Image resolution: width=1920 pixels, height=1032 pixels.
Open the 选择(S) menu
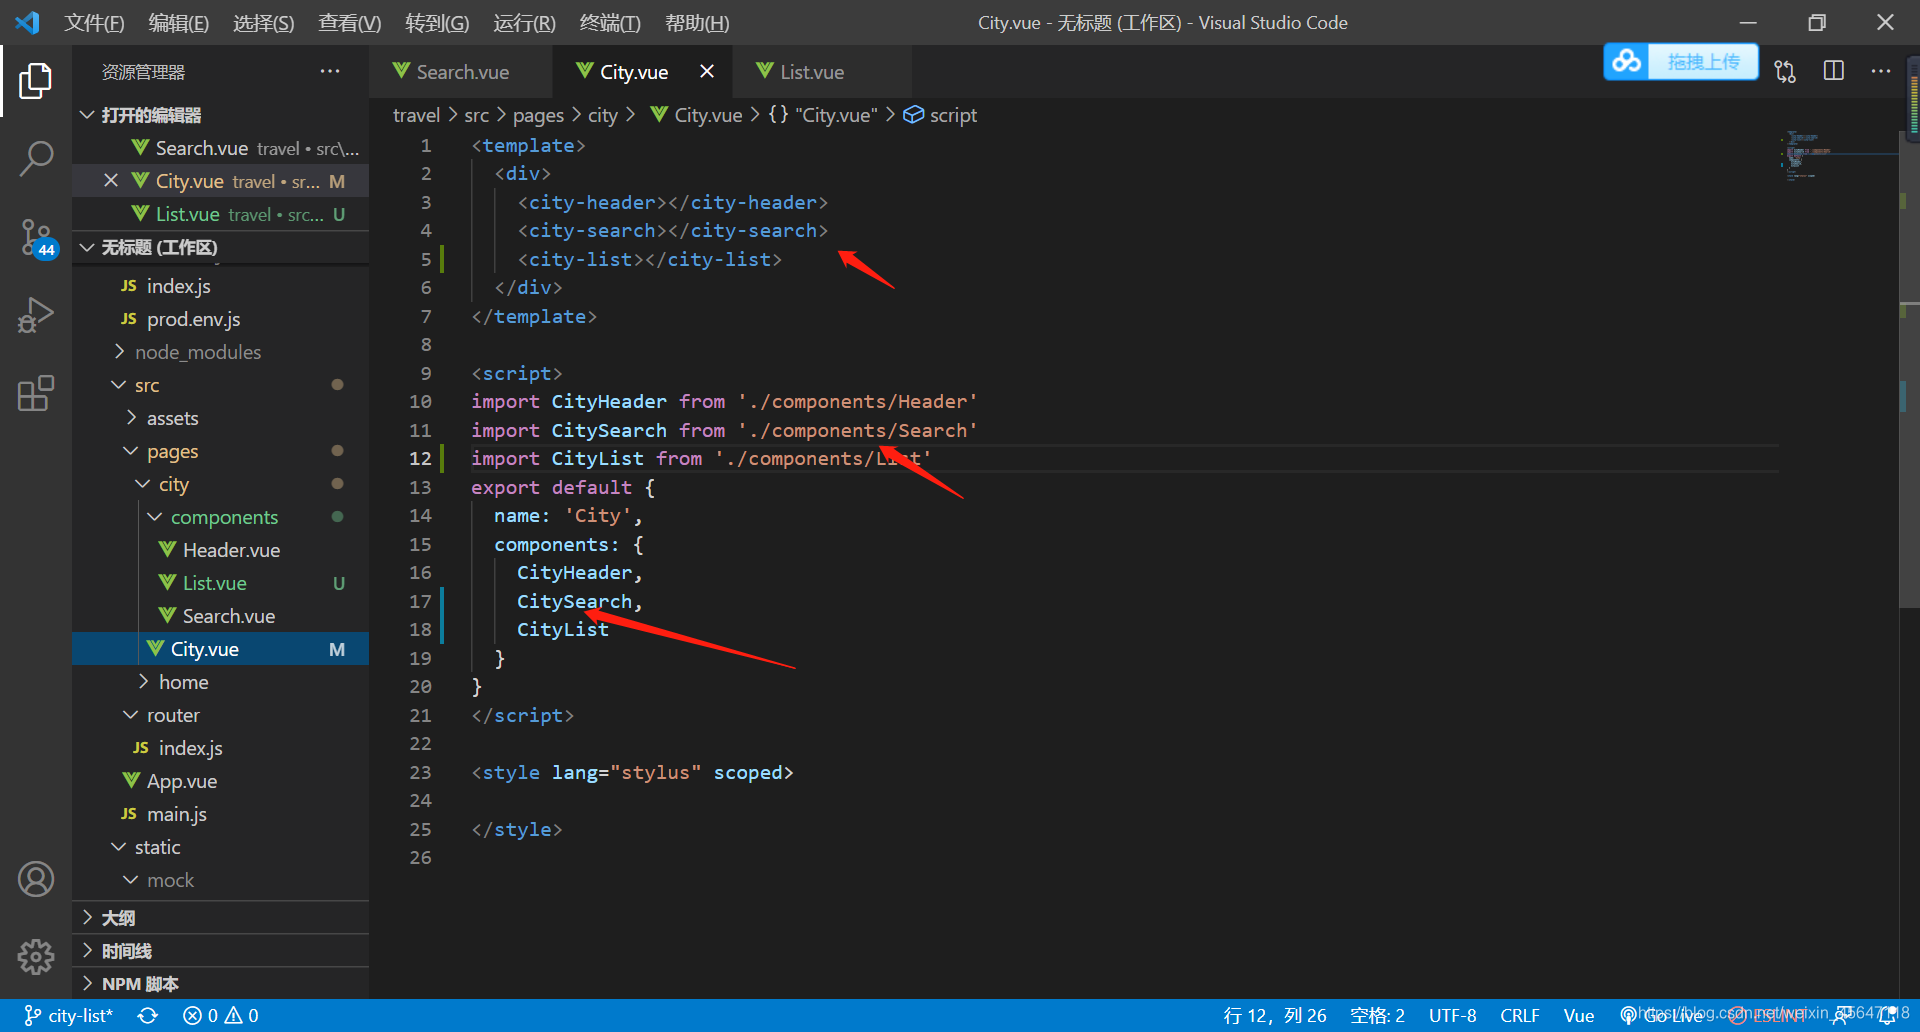click(x=264, y=22)
